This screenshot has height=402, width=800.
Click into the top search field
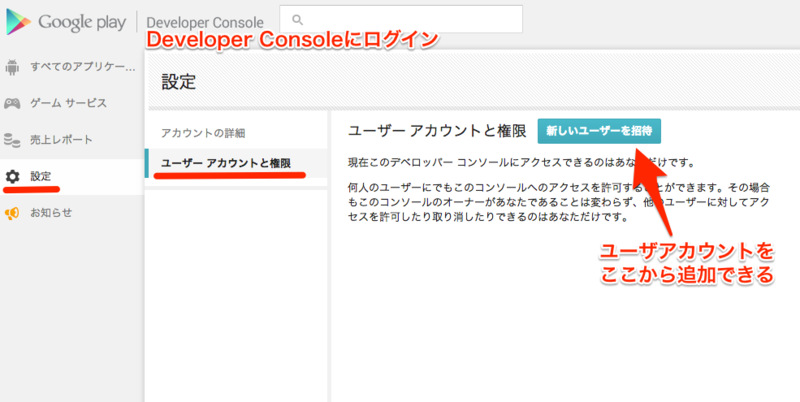point(401,19)
